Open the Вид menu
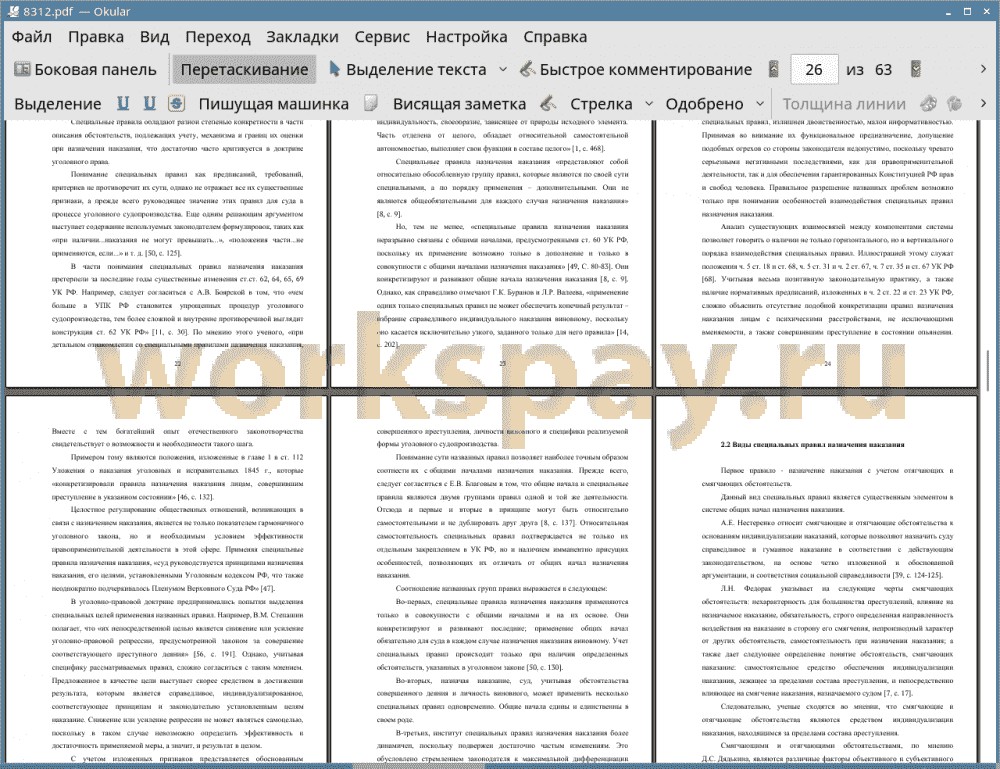Image resolution: width=1000 pixels, height=769 pixels. click(154, 37)
